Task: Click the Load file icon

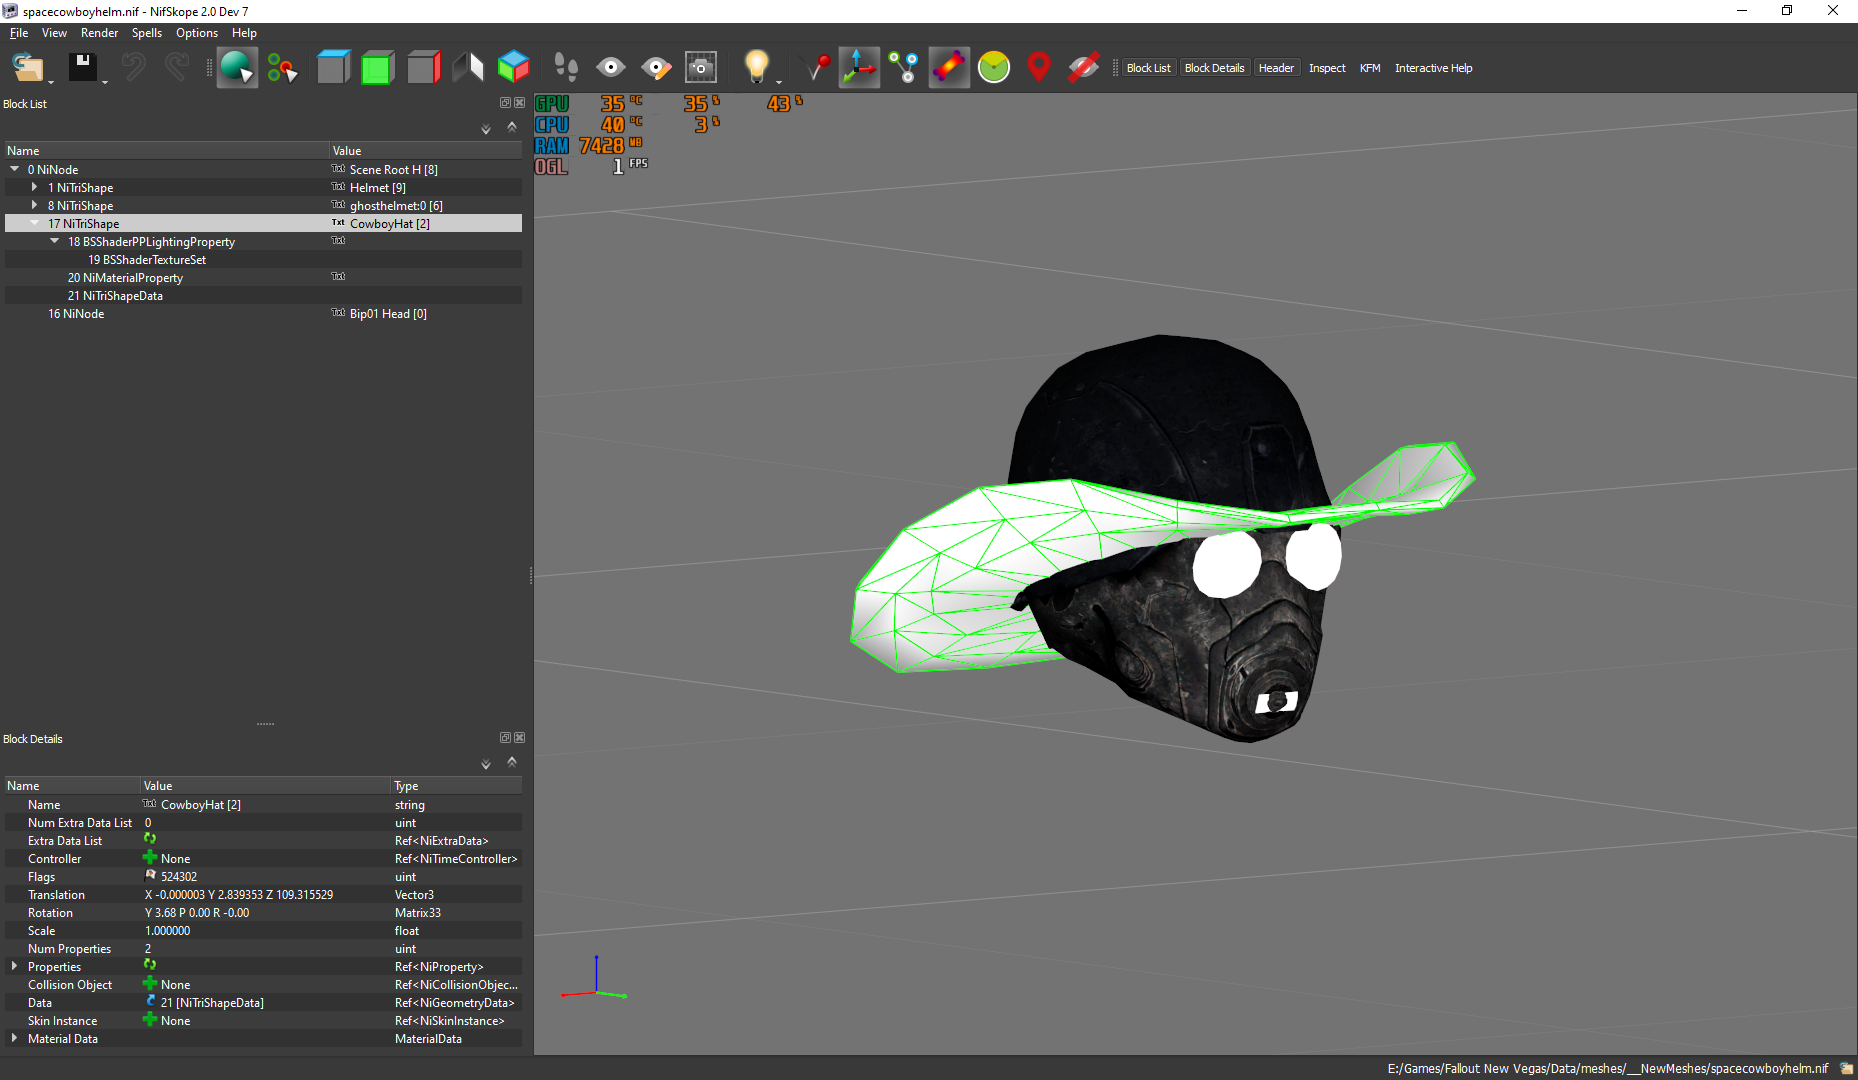Action: [28, 68]
